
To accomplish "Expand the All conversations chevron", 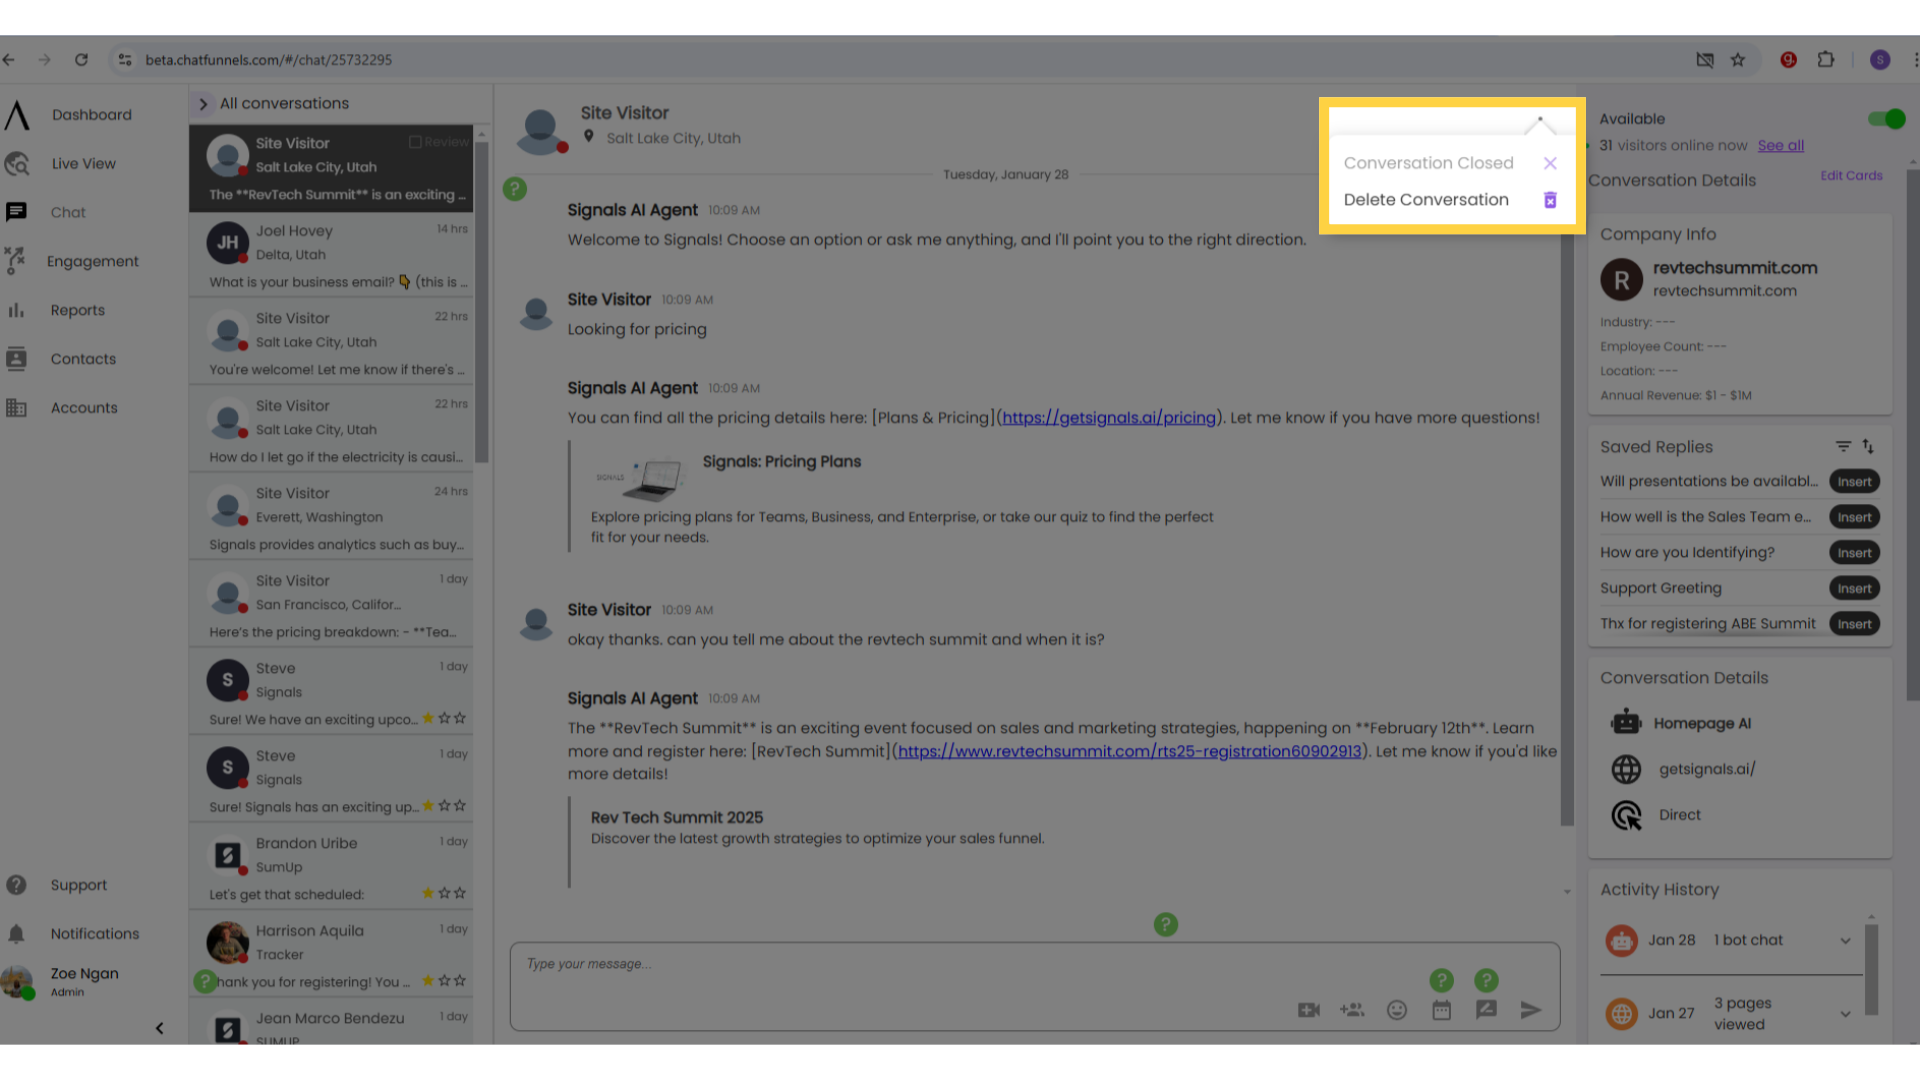I will [203, 104].
